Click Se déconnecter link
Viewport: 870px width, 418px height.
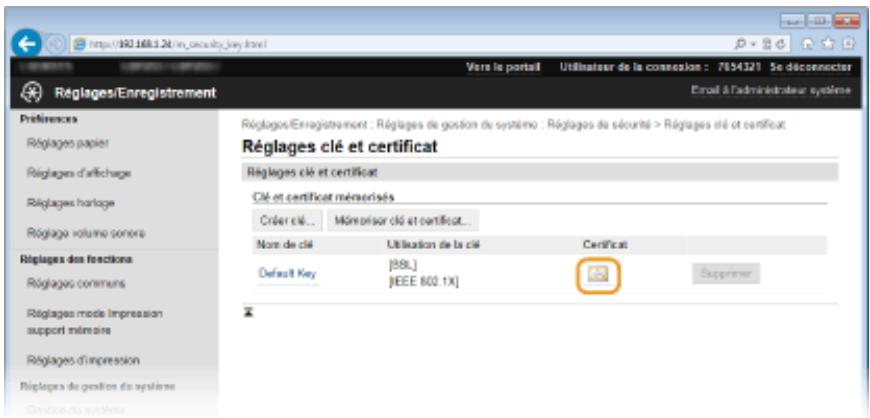[x=810, y=67]
